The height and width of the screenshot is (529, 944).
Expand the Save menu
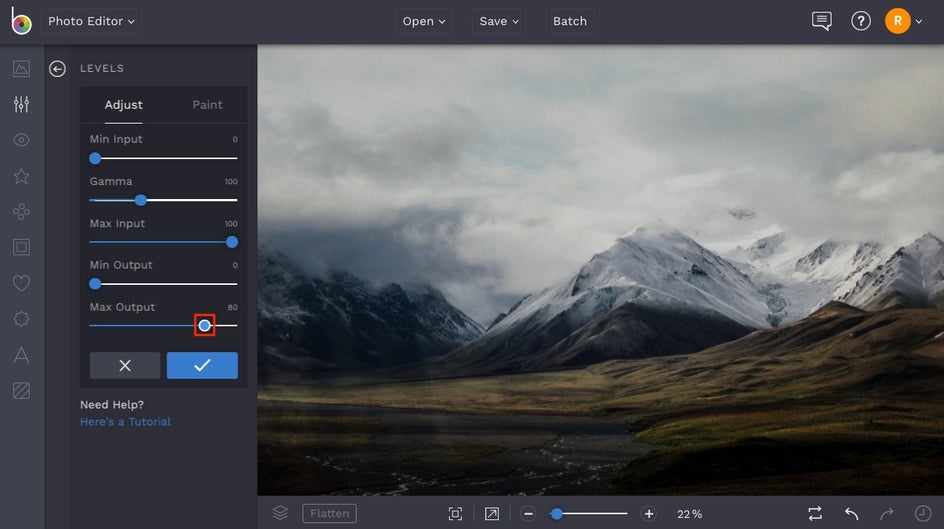point(498,21)
